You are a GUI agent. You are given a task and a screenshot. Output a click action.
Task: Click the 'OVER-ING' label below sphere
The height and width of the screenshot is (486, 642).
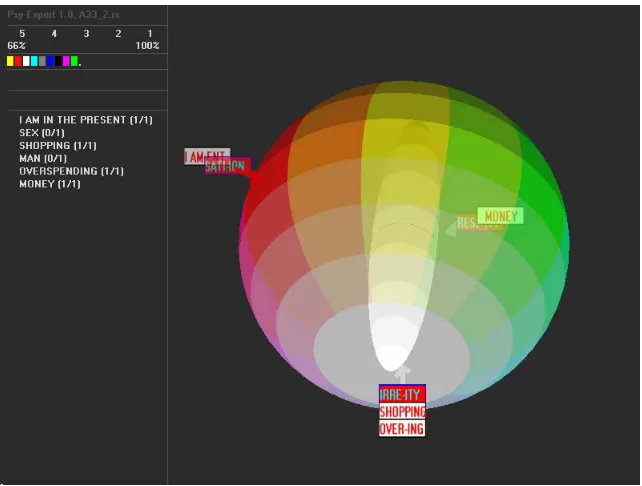(402, 429)
